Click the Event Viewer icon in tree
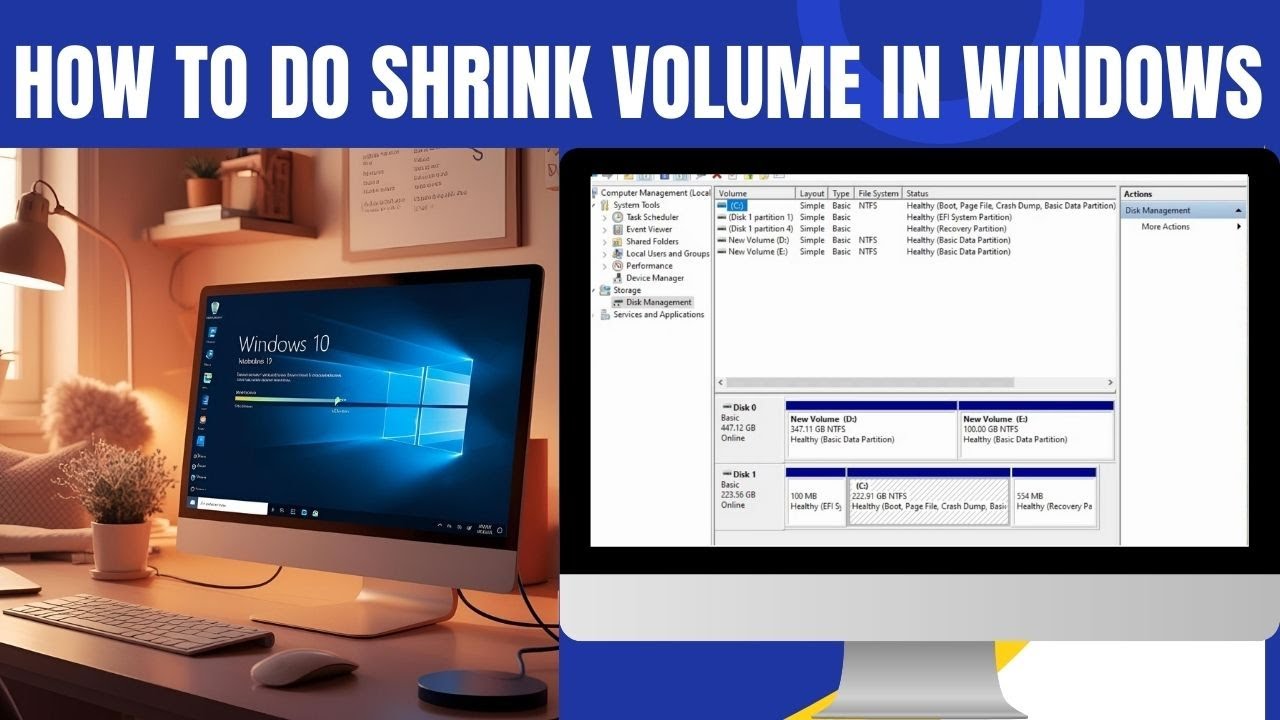The height and width of the screenshot is (720, 1280). tap(618, 229)
